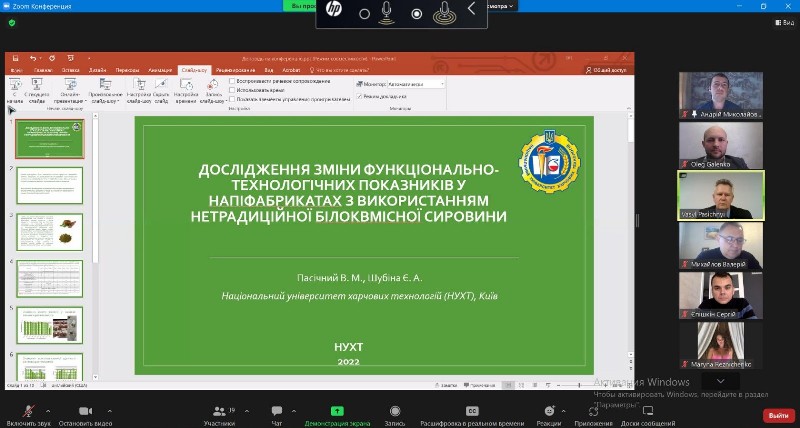Image resolution: width=800 pixels, height=428 pixels.
Task: Click Остановить видео camera icon
Action: coord(86,411)
